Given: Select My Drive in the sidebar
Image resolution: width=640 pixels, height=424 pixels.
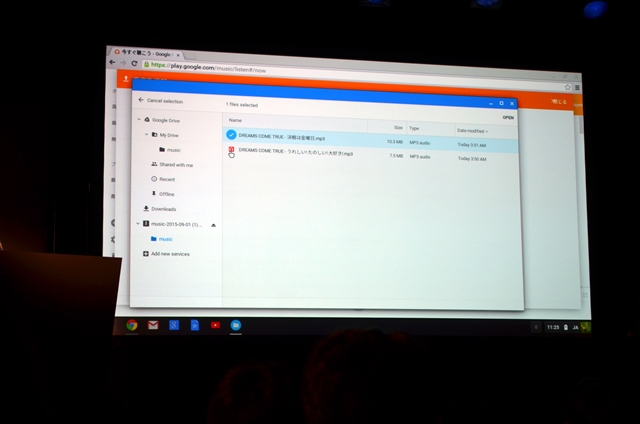Looking at the screenshot, I should click(169, 135).
